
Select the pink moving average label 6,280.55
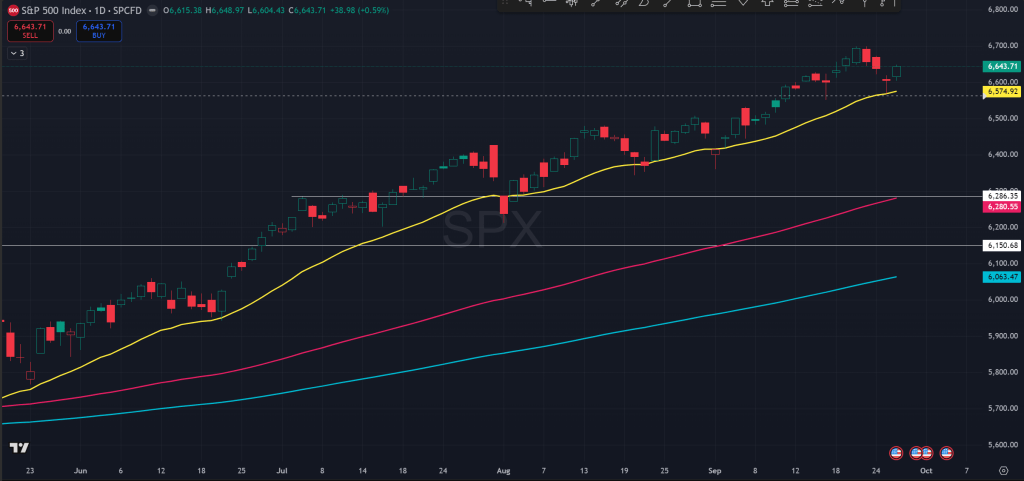tap(1001, 206)
